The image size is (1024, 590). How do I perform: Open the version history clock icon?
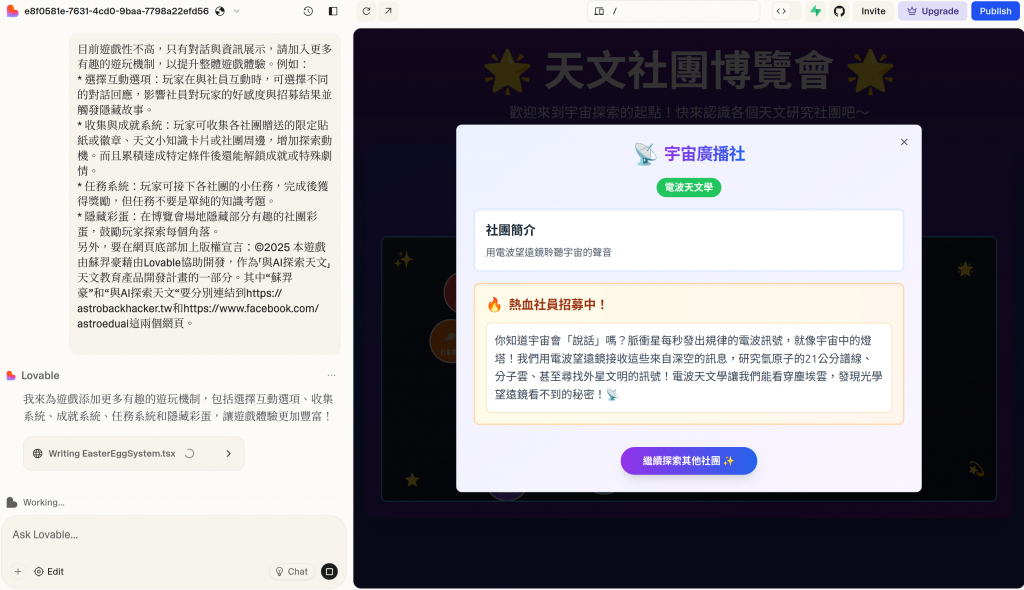(308, 11)
